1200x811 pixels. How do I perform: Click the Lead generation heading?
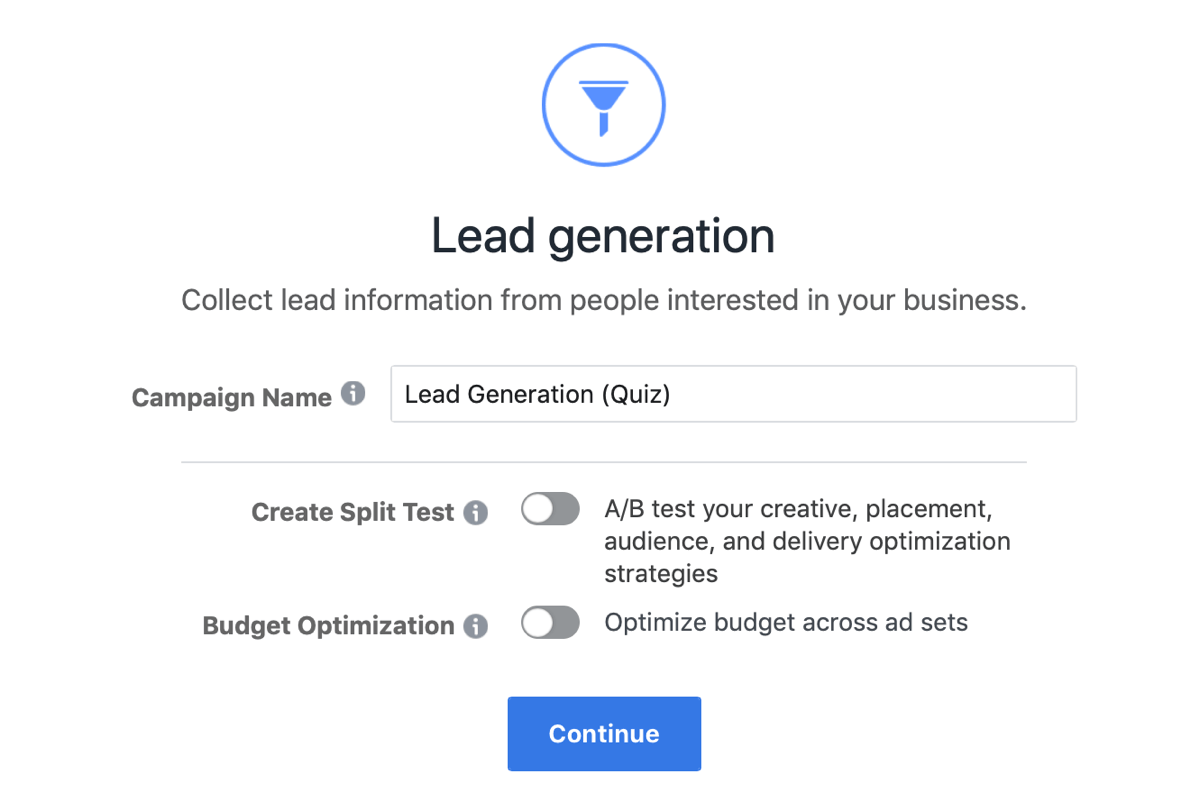pyautogui.click(x=602, y=236)
